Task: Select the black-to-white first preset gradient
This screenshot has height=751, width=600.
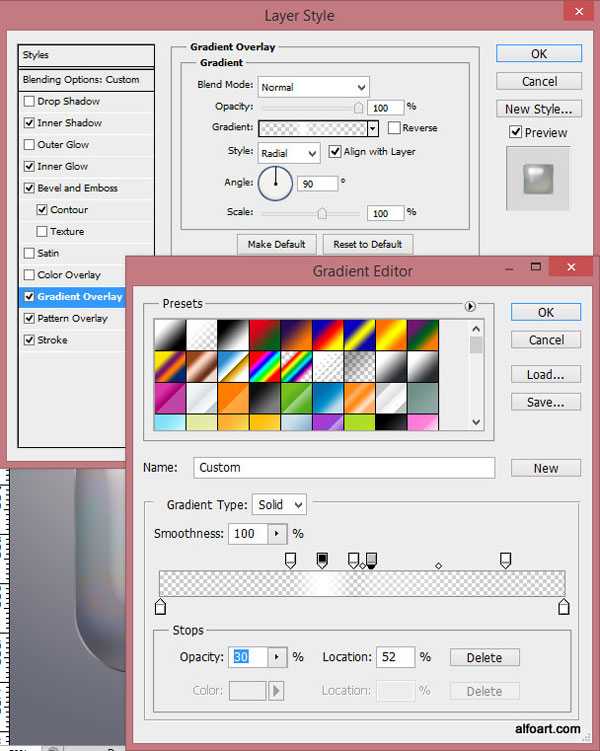Action: point(170,335)
